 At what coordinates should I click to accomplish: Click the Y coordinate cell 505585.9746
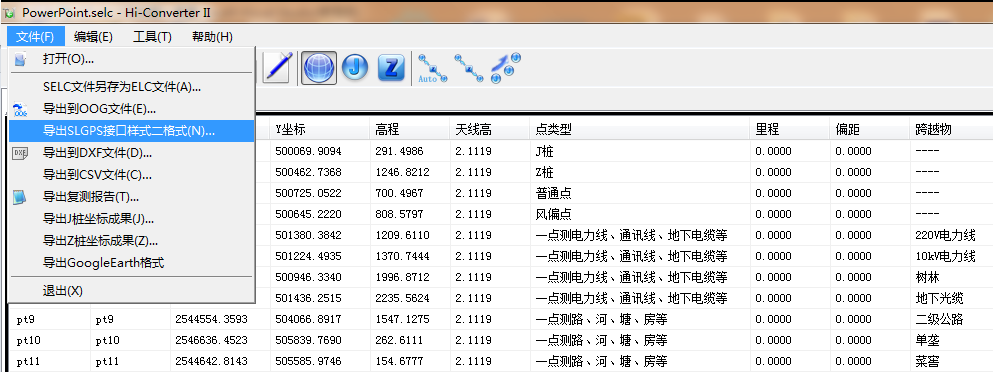coord(320,361)
